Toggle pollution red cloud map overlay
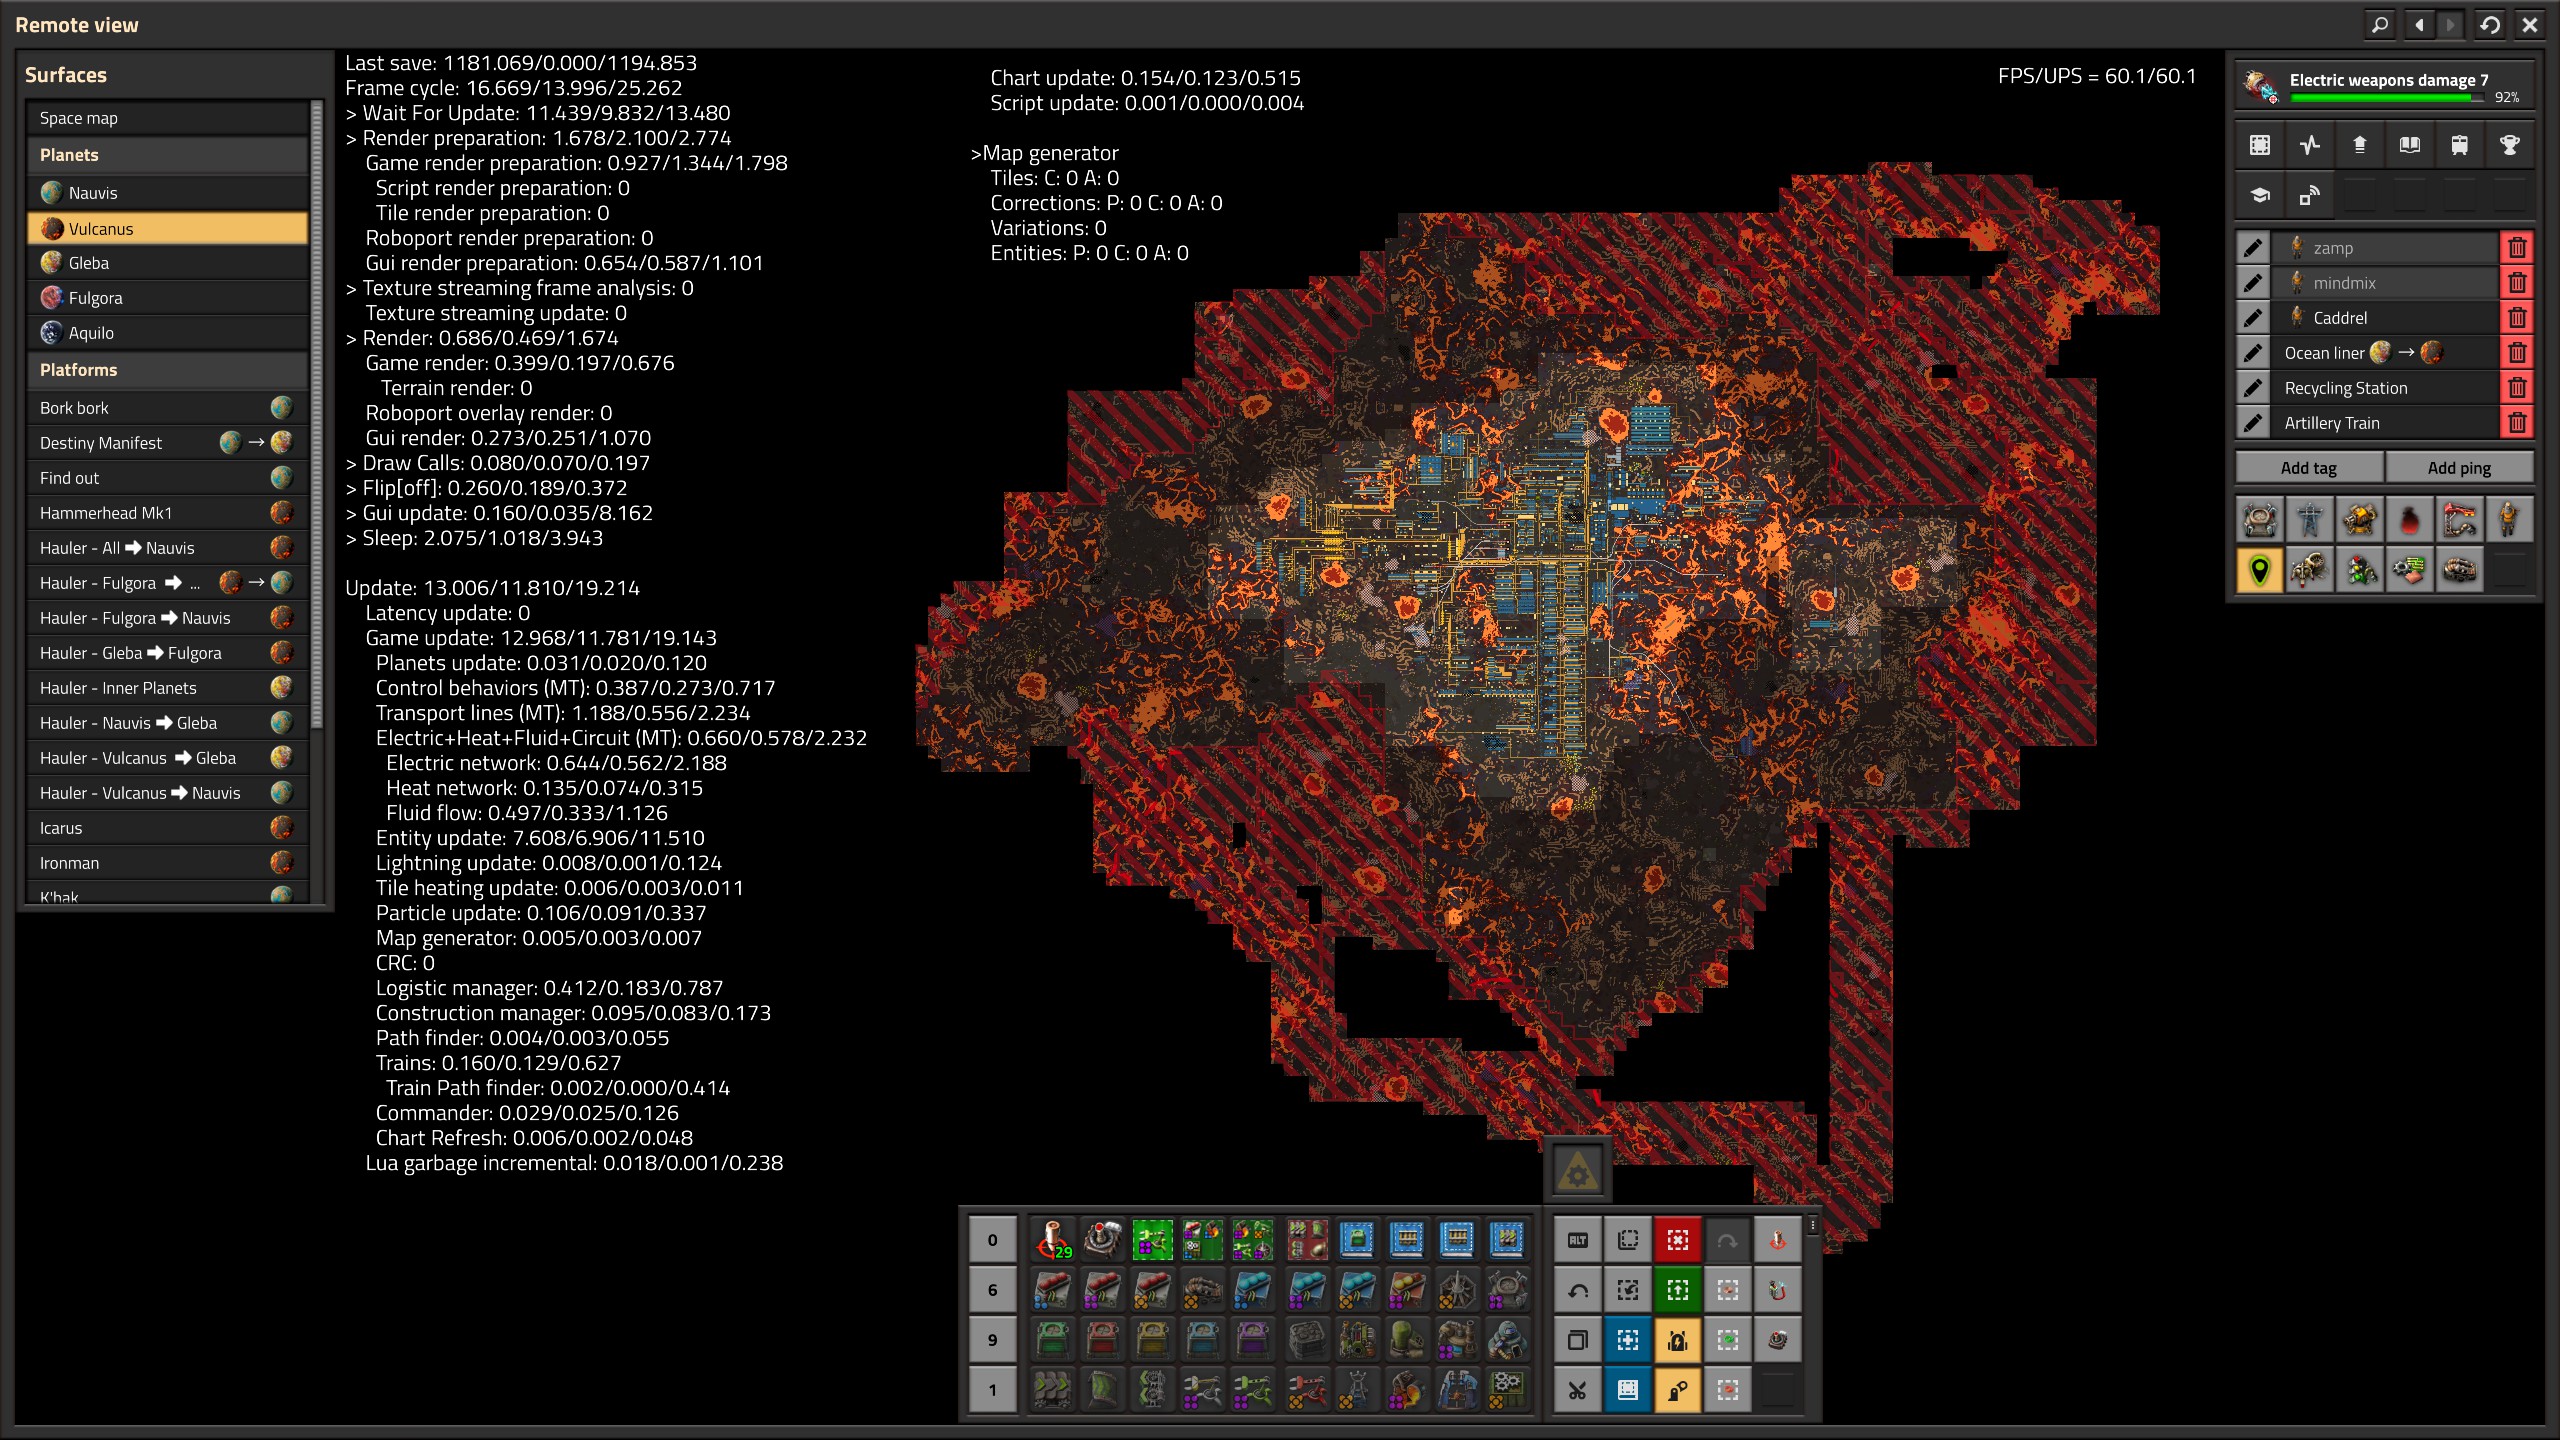The height and width of the screenshot is (1440, 2560). coord(2409,520)
